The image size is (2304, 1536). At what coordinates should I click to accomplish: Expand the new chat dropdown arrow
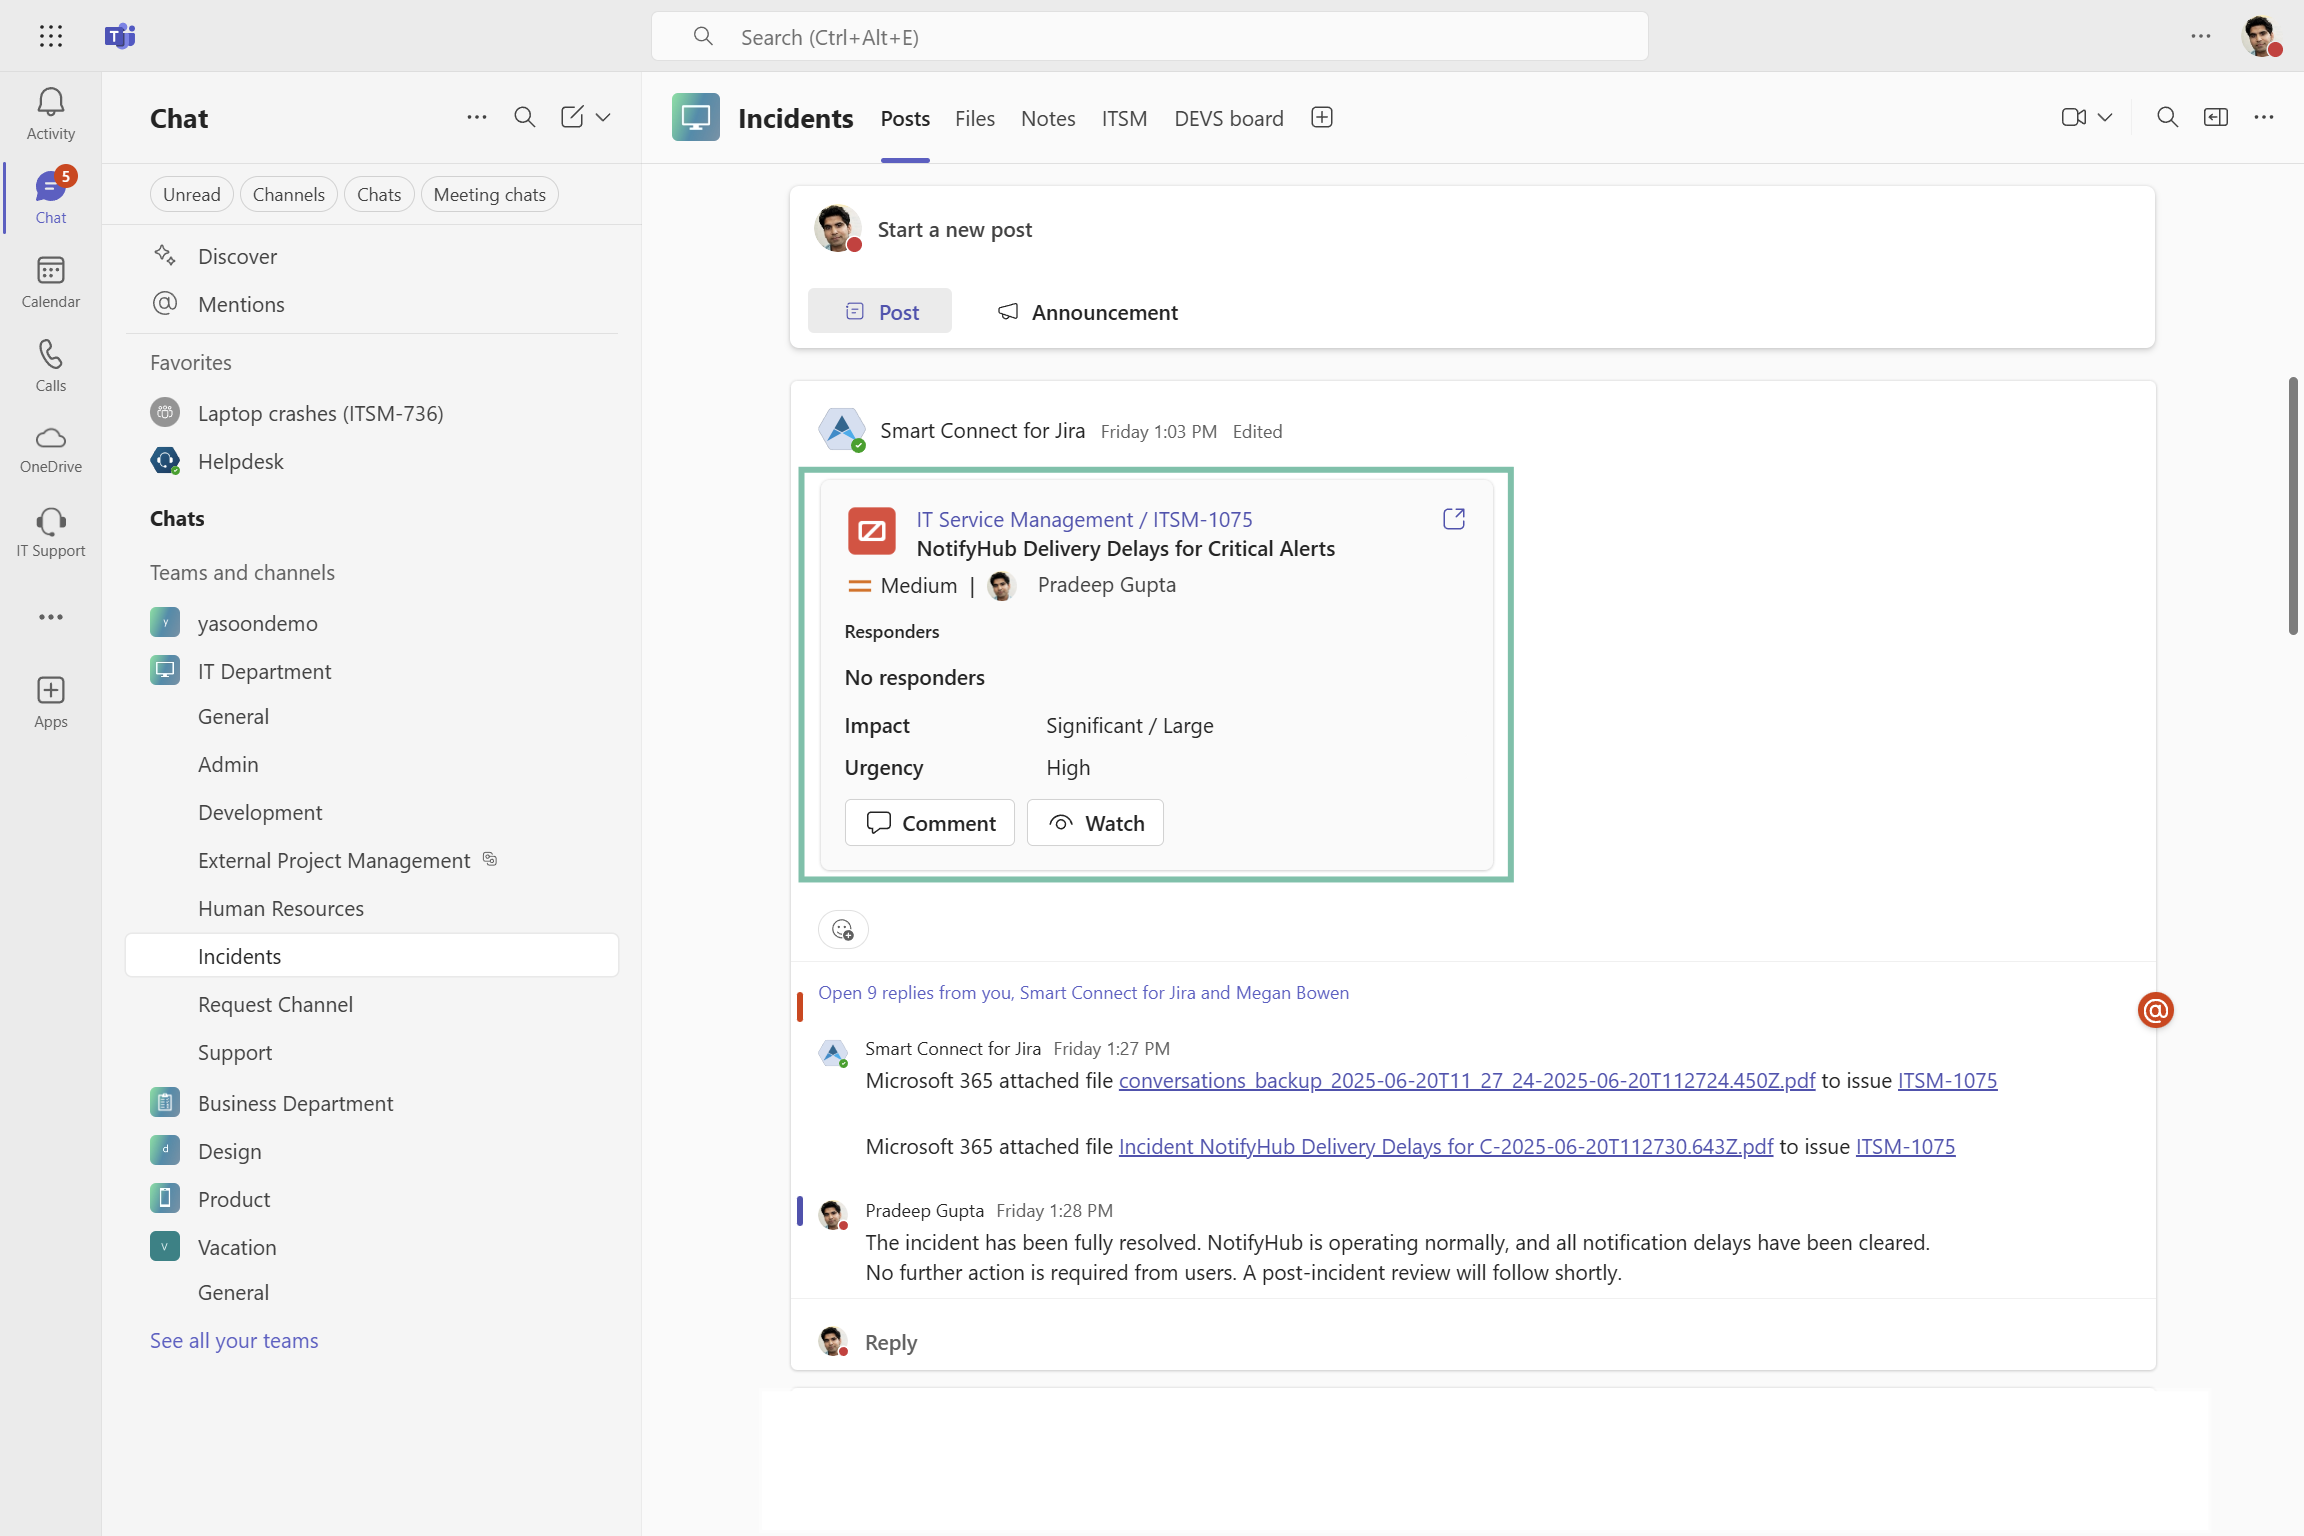603,118
